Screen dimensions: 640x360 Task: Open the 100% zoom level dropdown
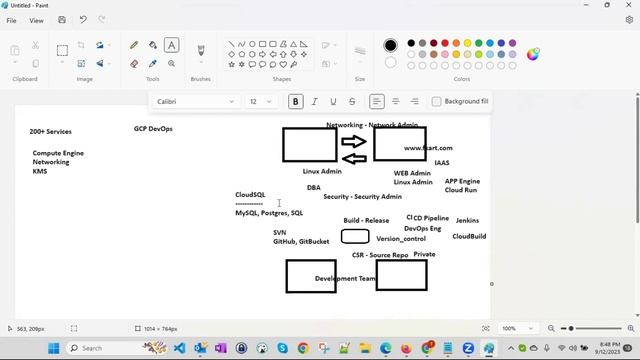pos(517,329)
